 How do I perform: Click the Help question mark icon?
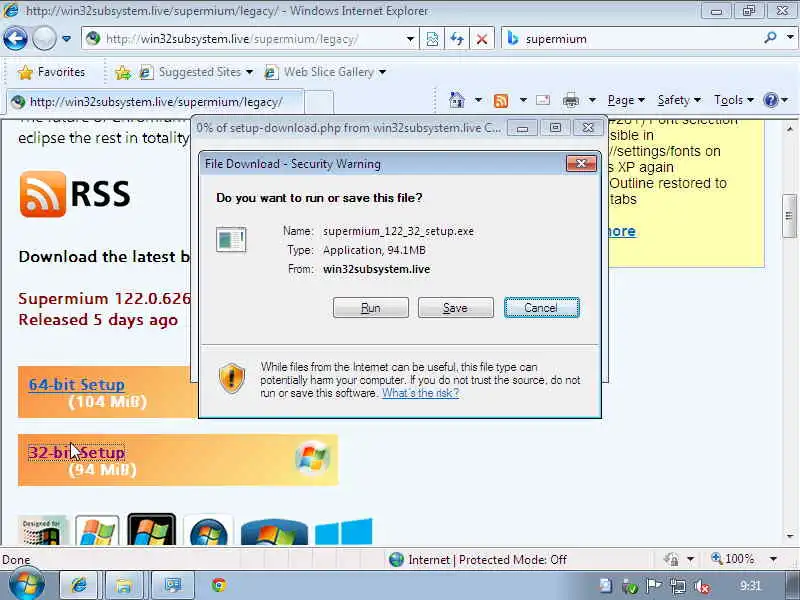tap(770, 100)
